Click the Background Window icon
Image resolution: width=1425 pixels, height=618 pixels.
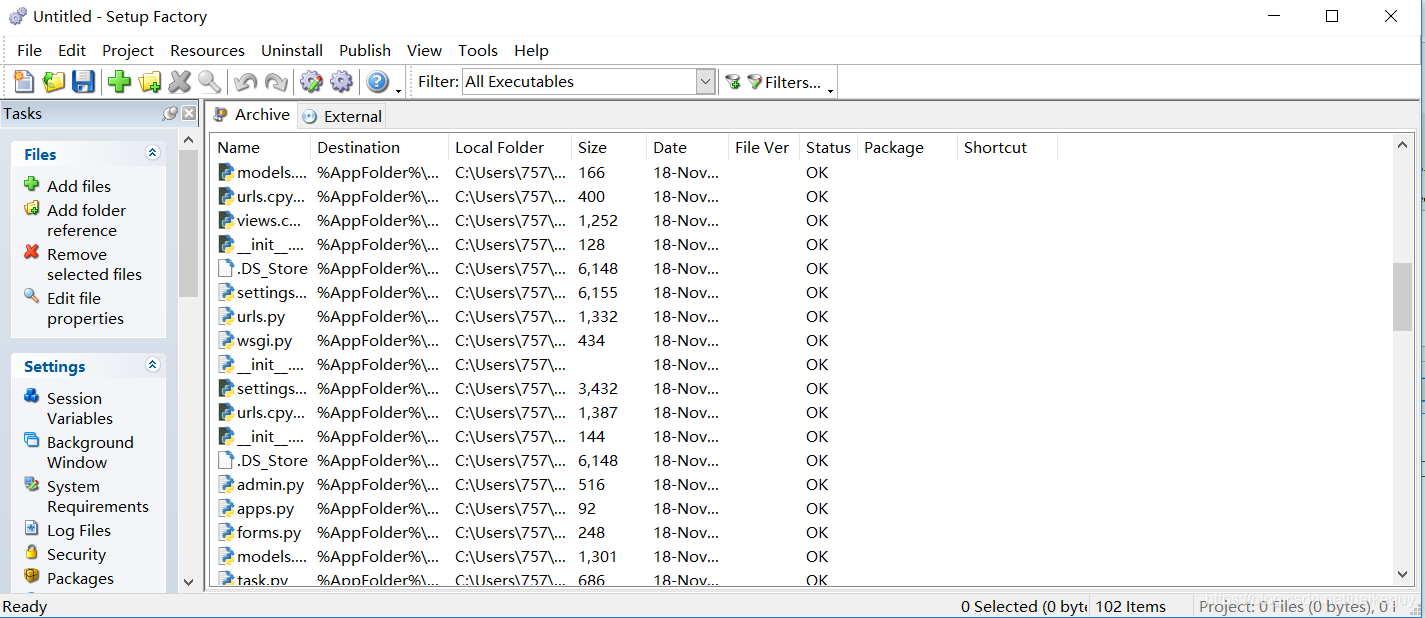point(32,440)
